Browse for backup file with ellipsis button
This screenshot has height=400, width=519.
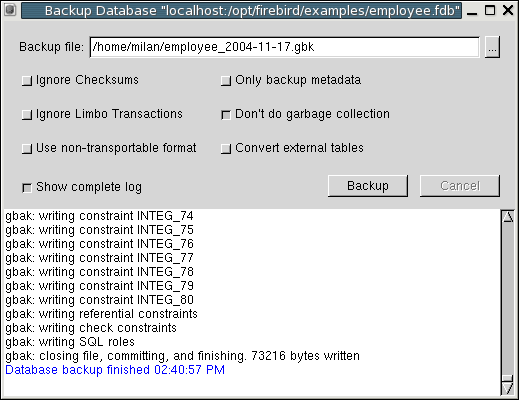tap(492, 47)
